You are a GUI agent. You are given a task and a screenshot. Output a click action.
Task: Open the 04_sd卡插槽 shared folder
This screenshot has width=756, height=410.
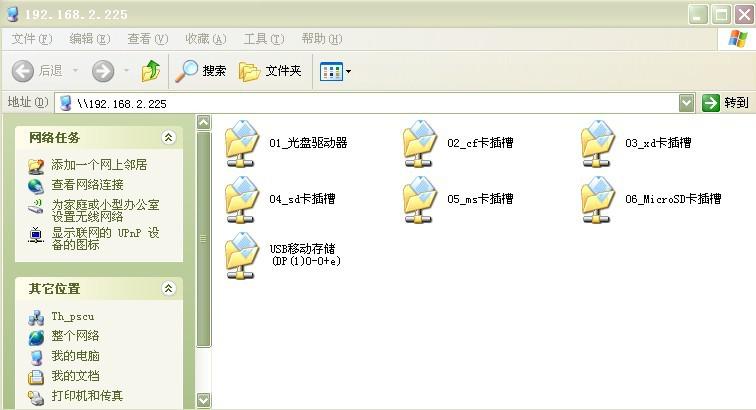click(243, 199)
